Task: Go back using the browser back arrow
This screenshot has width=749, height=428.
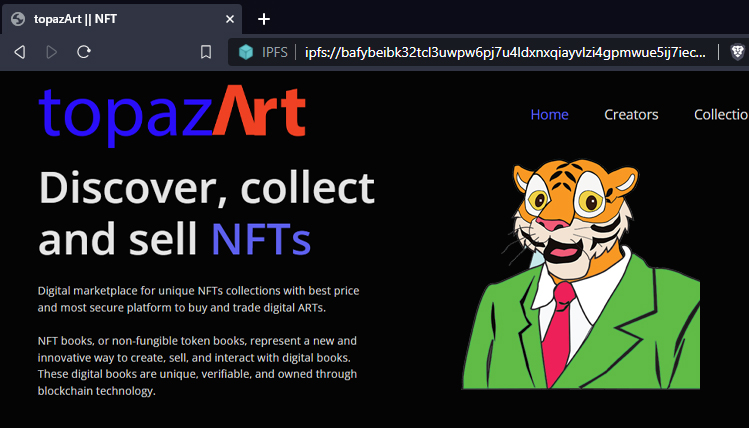Action: click(x=20, y=52)
